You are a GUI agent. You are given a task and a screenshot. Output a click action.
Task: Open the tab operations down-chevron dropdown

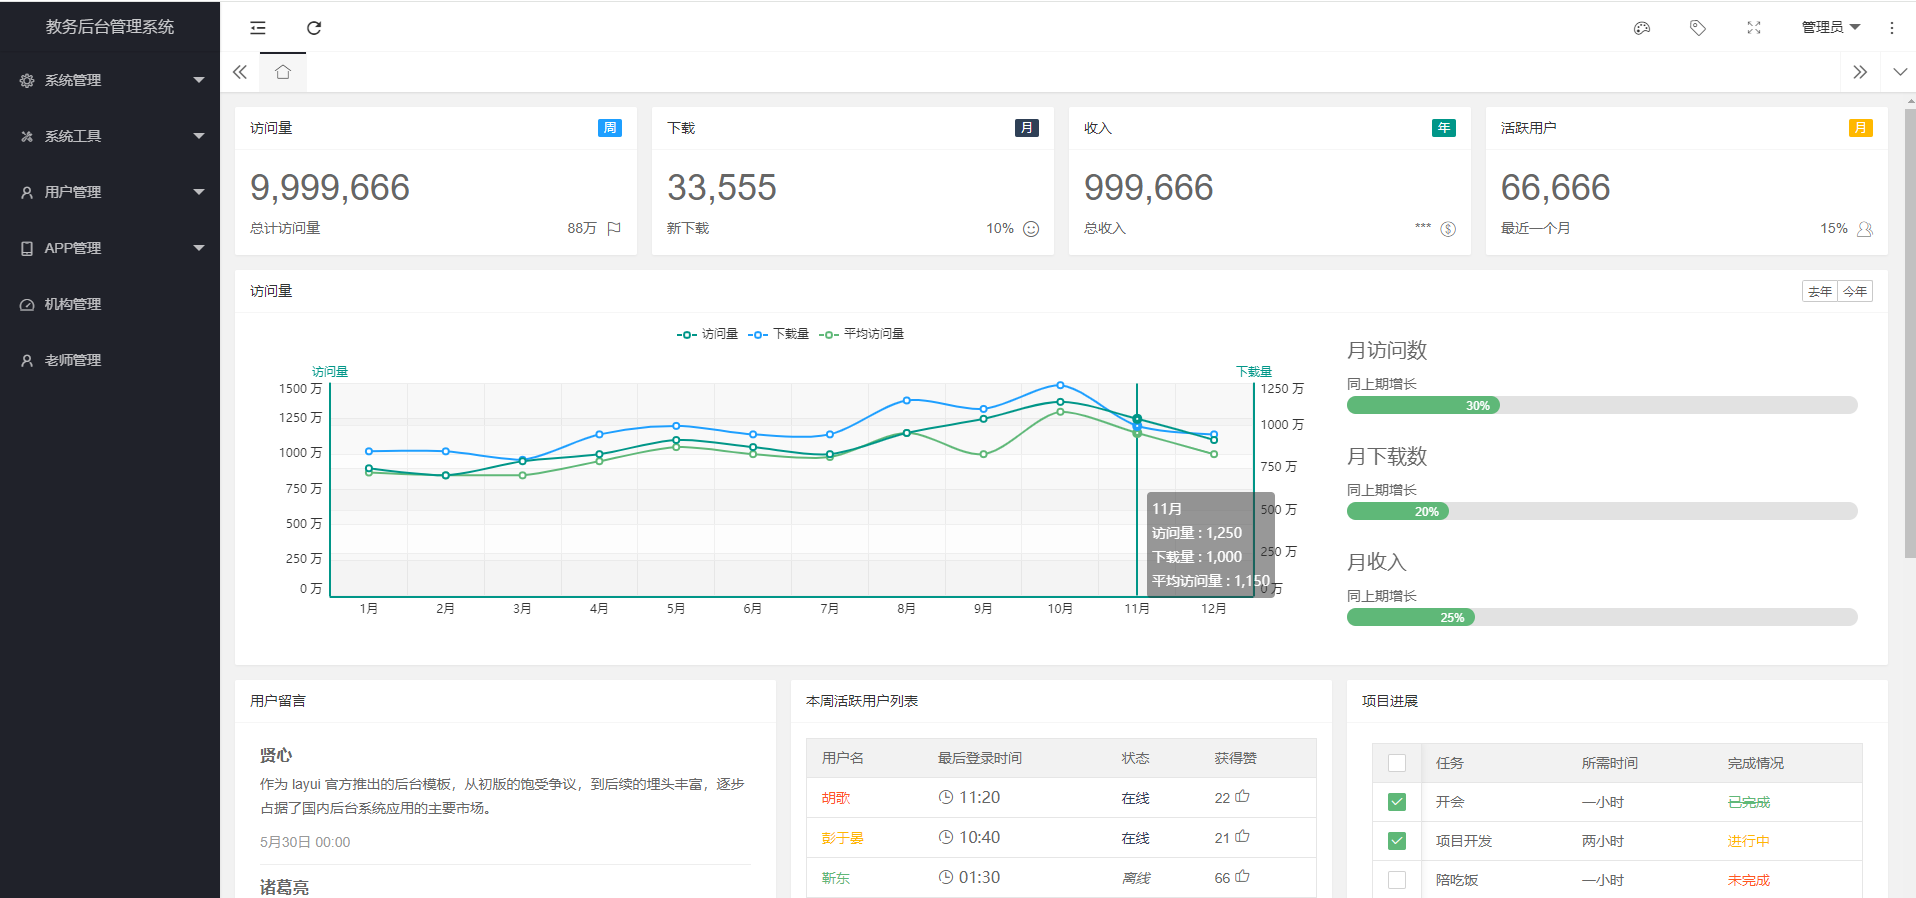click(x=1900, y=72)
